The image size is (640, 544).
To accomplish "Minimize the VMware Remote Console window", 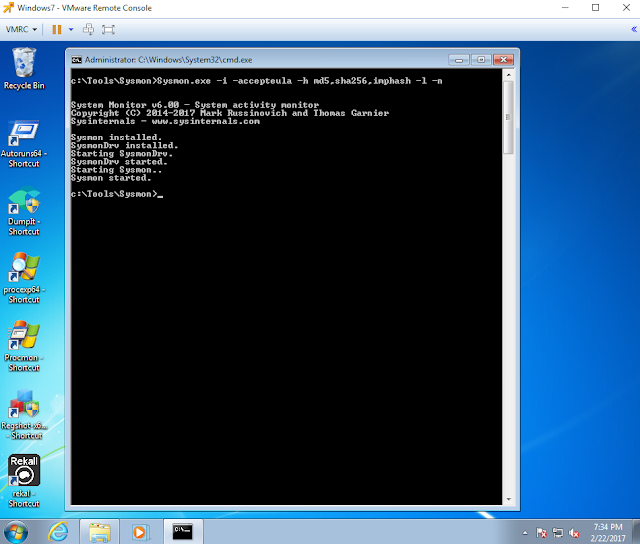I will click(565, 8).
